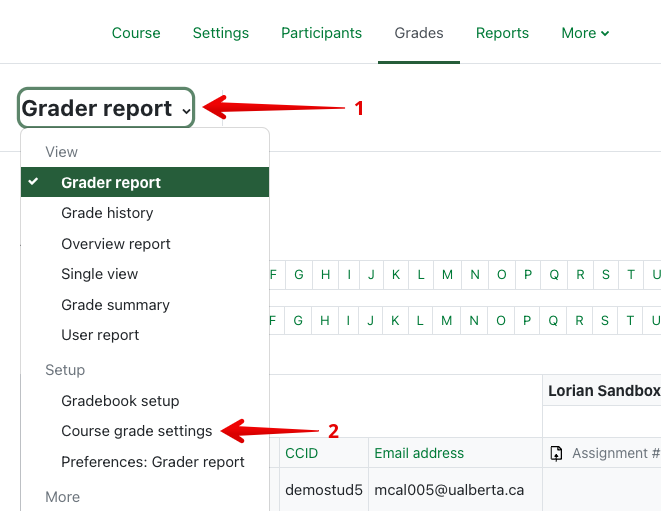The height and width of the screenshot is (511, 661).
Task: Filter names by letter M in top row
Action: (446, 275)
